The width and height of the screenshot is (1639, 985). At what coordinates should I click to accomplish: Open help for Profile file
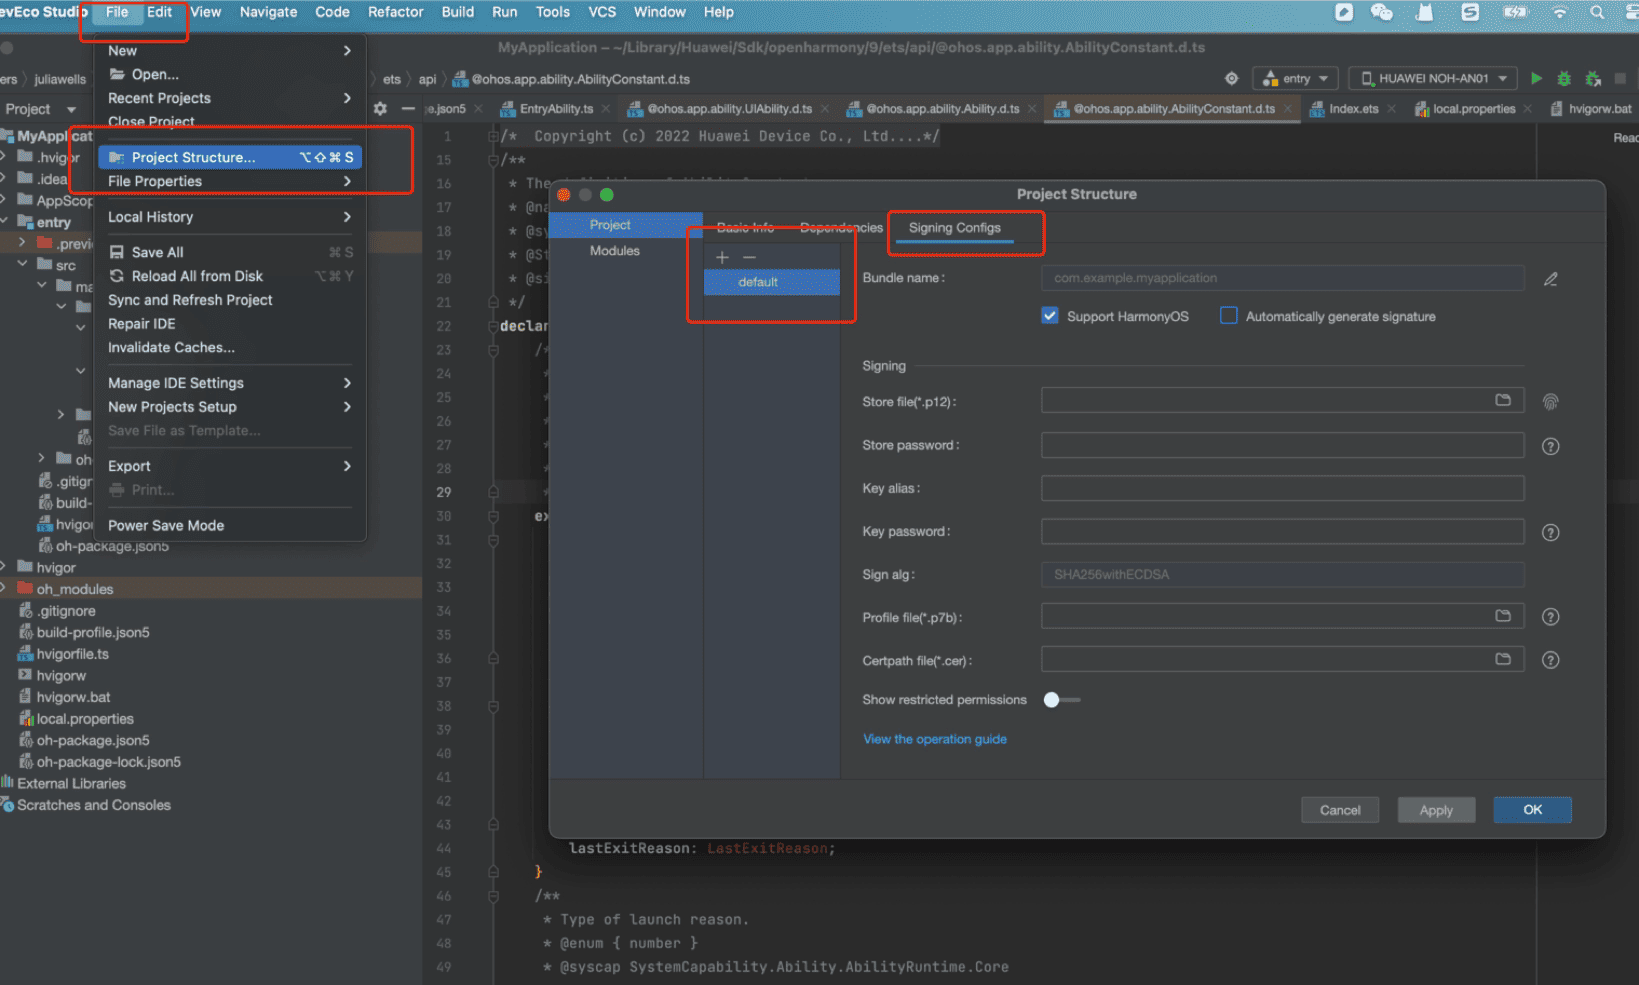[x=1550, y=617]
